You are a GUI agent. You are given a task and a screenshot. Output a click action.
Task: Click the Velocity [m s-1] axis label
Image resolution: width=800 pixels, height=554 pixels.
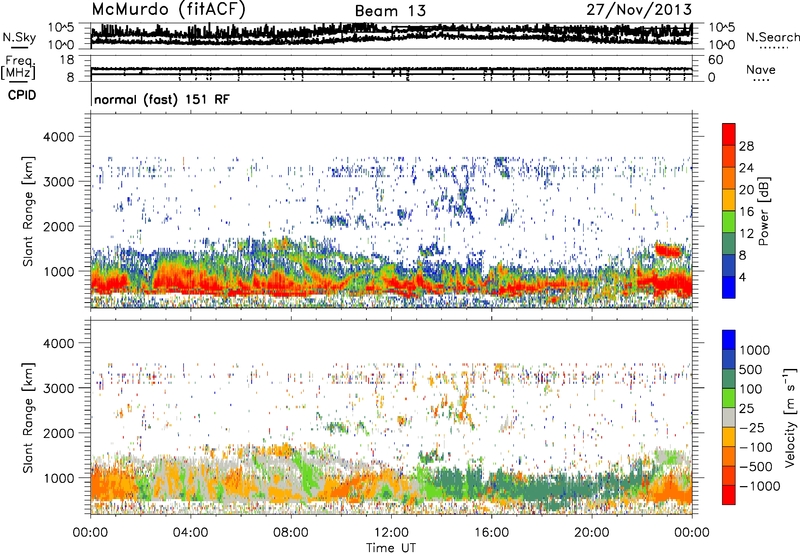(x=790, y=417)
